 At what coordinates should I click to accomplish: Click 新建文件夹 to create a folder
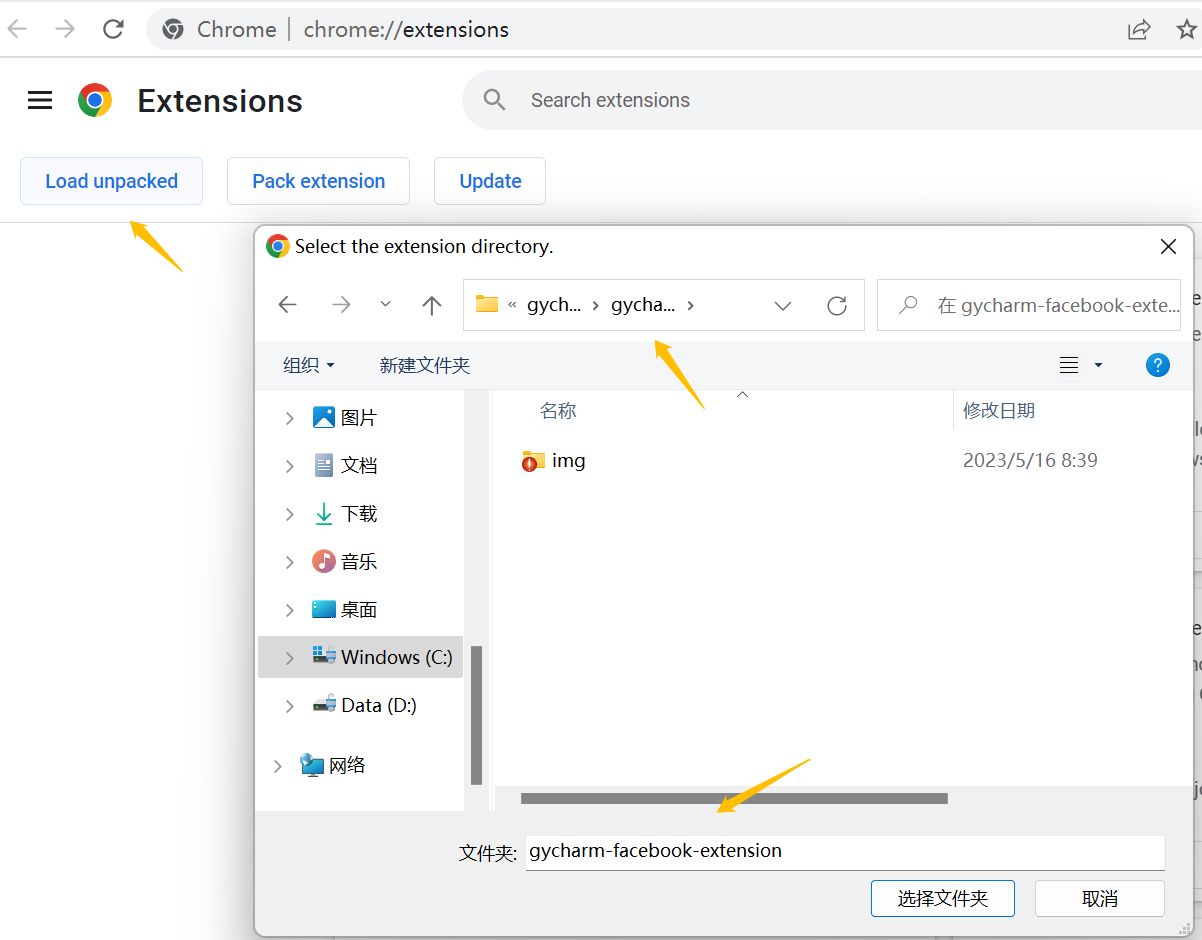click(x=425, y=365)
